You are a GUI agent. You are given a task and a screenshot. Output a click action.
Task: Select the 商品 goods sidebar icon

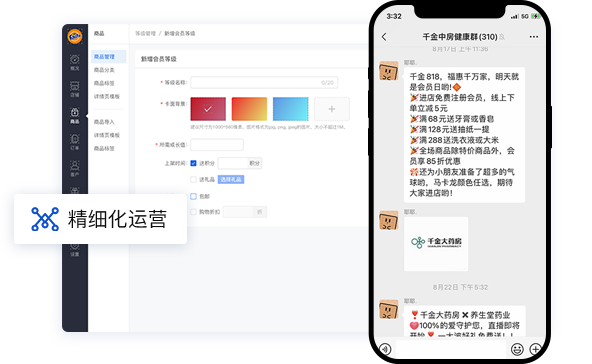[75, 116]
